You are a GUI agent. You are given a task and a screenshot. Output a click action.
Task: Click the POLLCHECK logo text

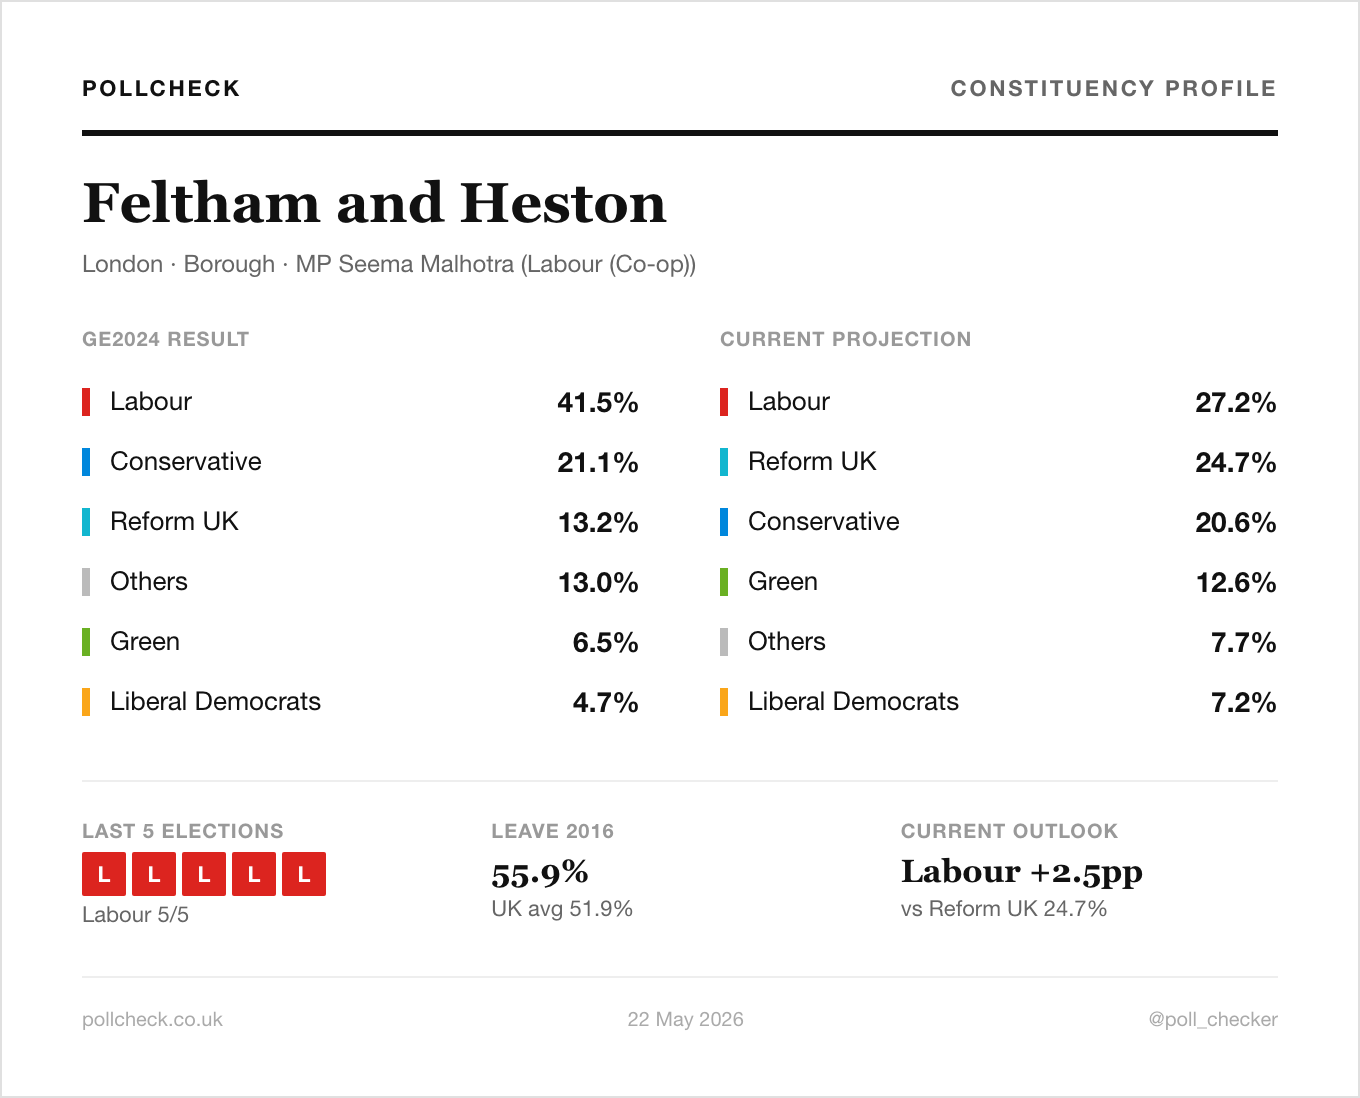tap(161, 88)
